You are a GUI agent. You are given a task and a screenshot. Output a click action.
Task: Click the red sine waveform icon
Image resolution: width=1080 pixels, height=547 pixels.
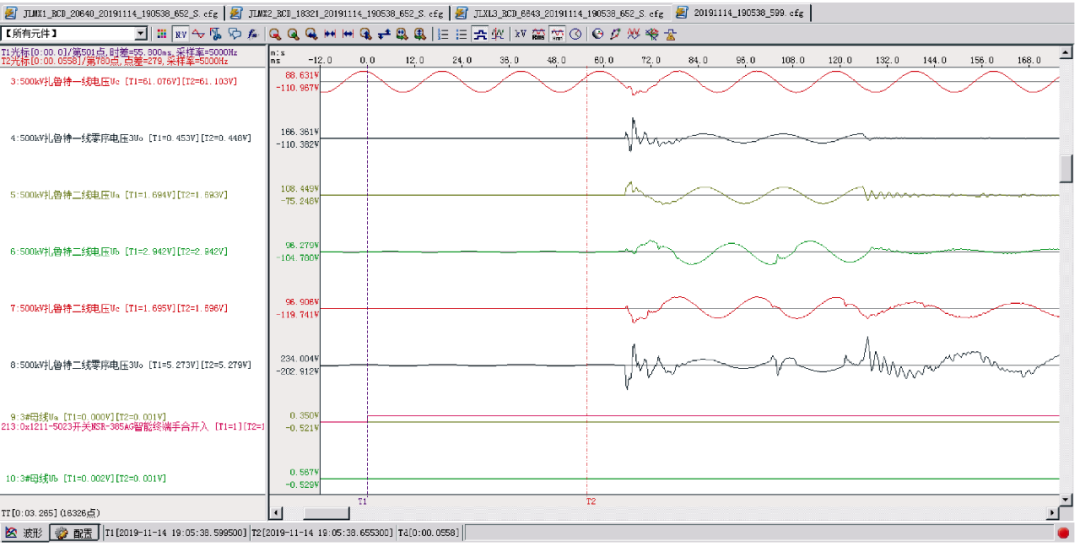[x=198, y=34]
